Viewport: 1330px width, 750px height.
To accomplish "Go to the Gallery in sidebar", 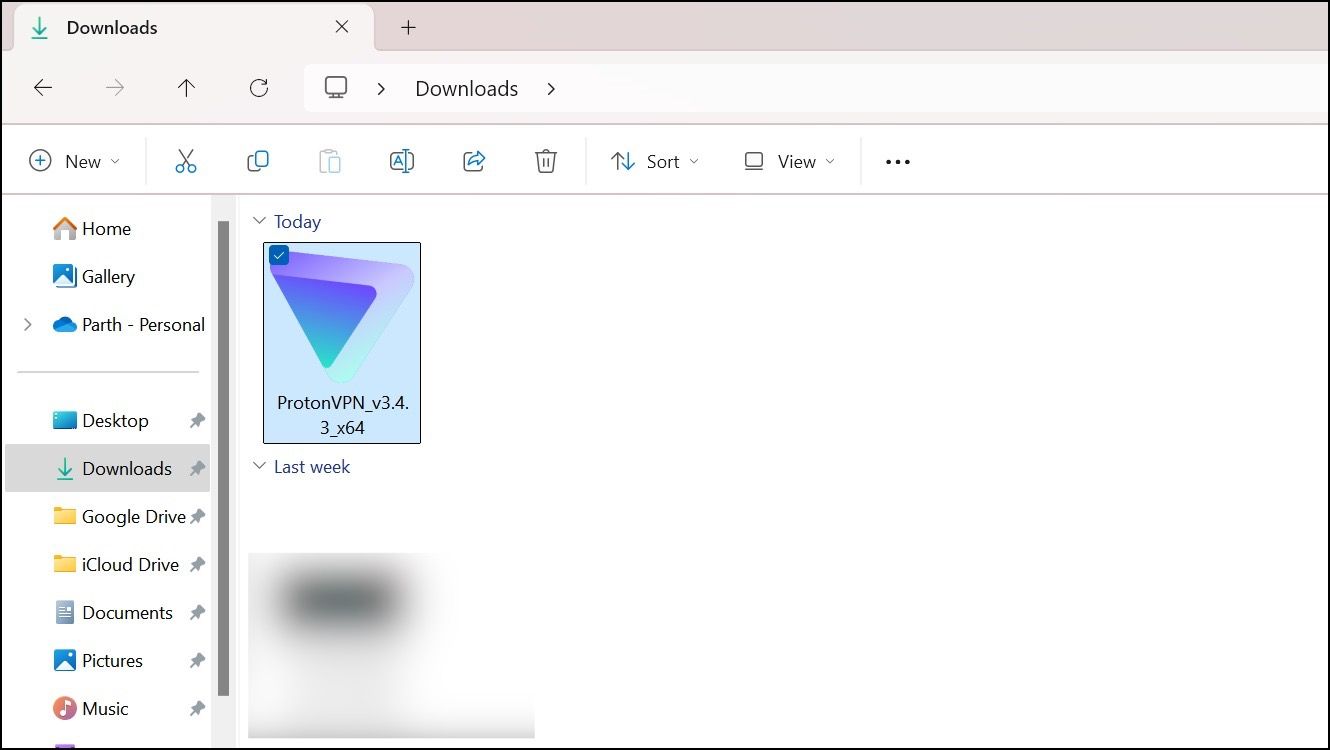I will [108, 276].
